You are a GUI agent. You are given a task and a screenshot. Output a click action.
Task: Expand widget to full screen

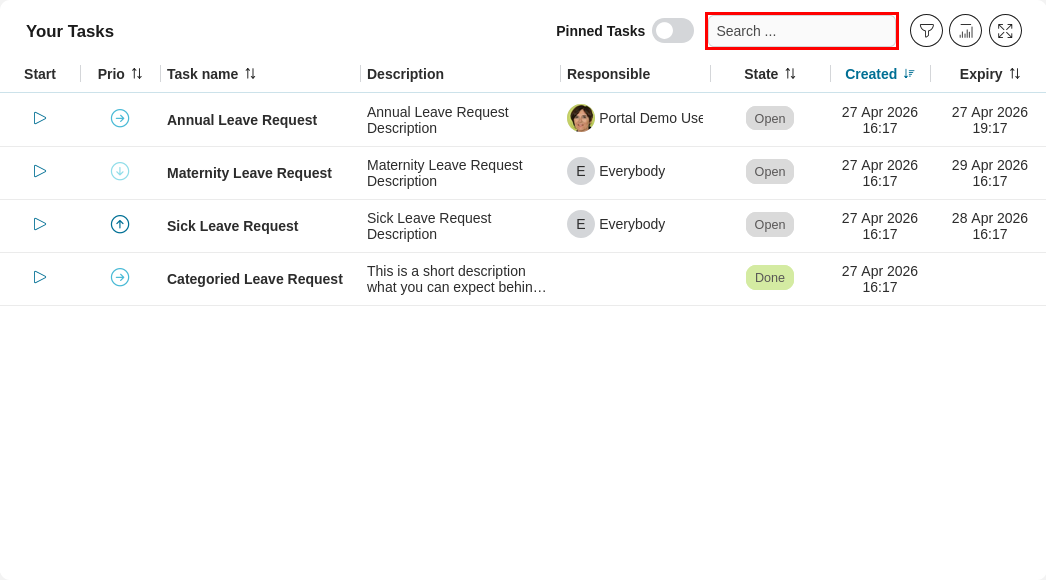(x=1005, y=31)
